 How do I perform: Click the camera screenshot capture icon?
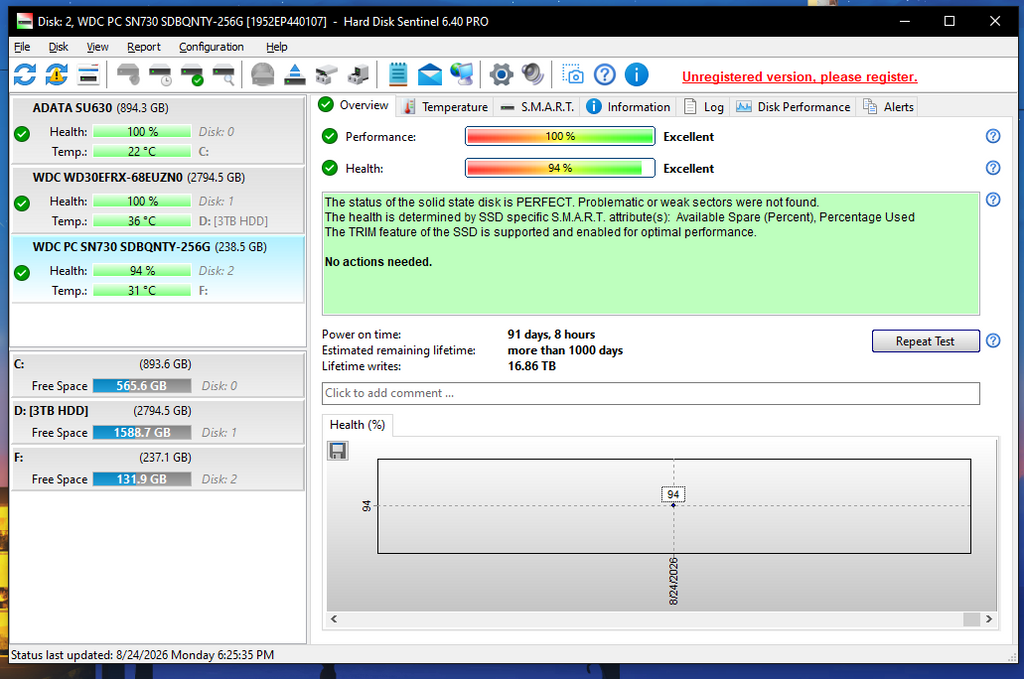[573, 74]
